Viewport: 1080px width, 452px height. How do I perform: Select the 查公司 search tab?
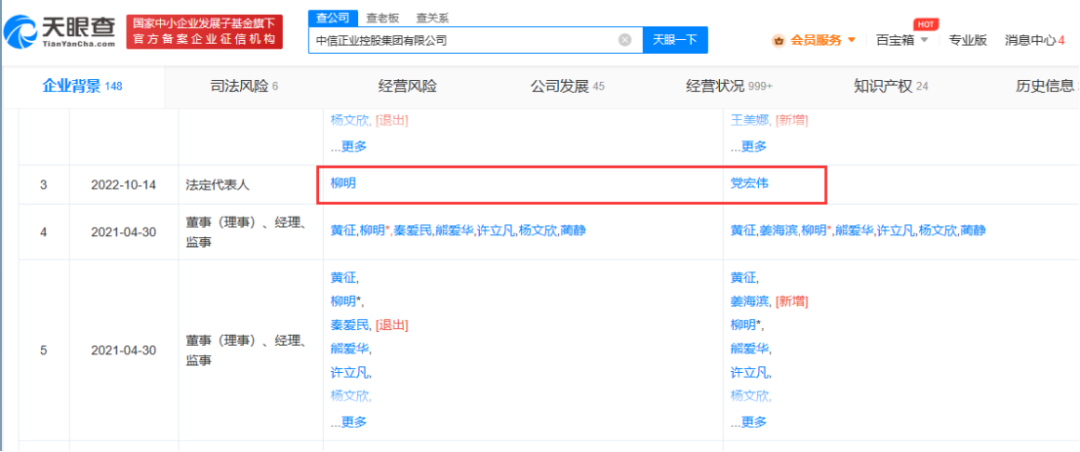333,19
